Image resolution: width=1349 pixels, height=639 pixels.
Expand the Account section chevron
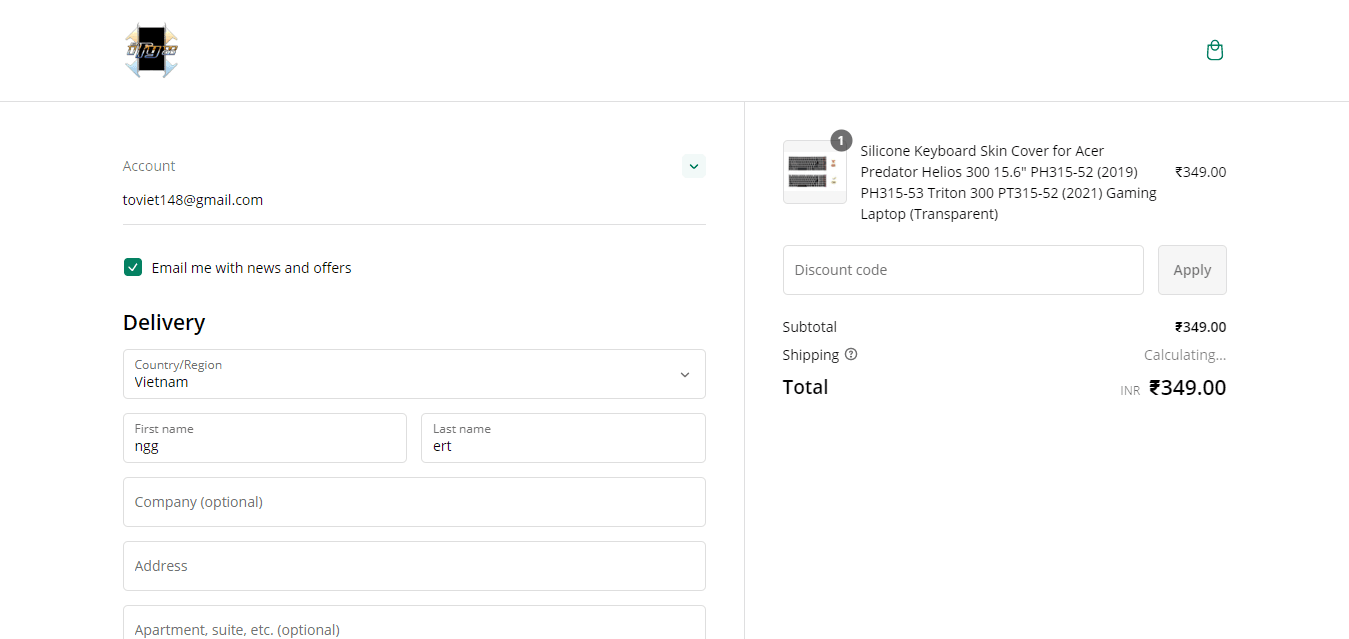pos(694,166)
